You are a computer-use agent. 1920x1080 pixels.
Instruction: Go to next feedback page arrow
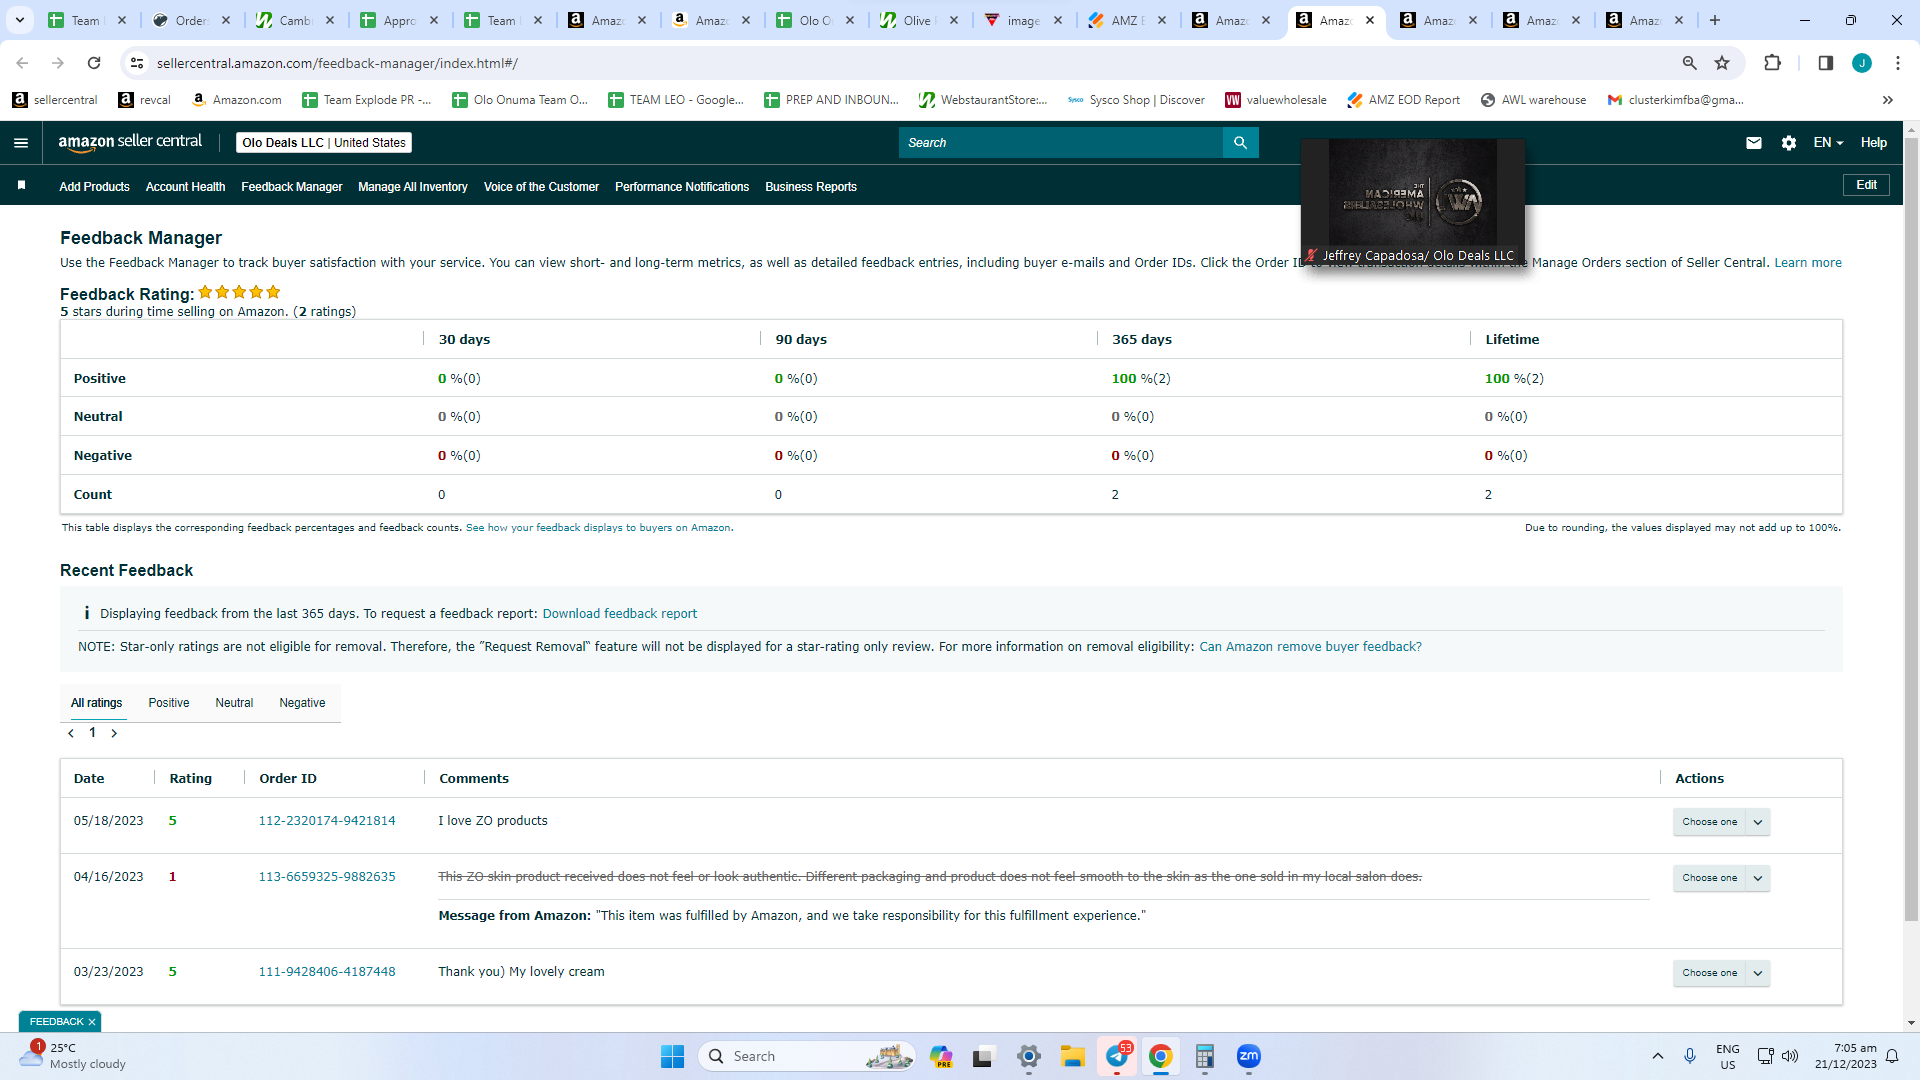(x=114, y=733)
